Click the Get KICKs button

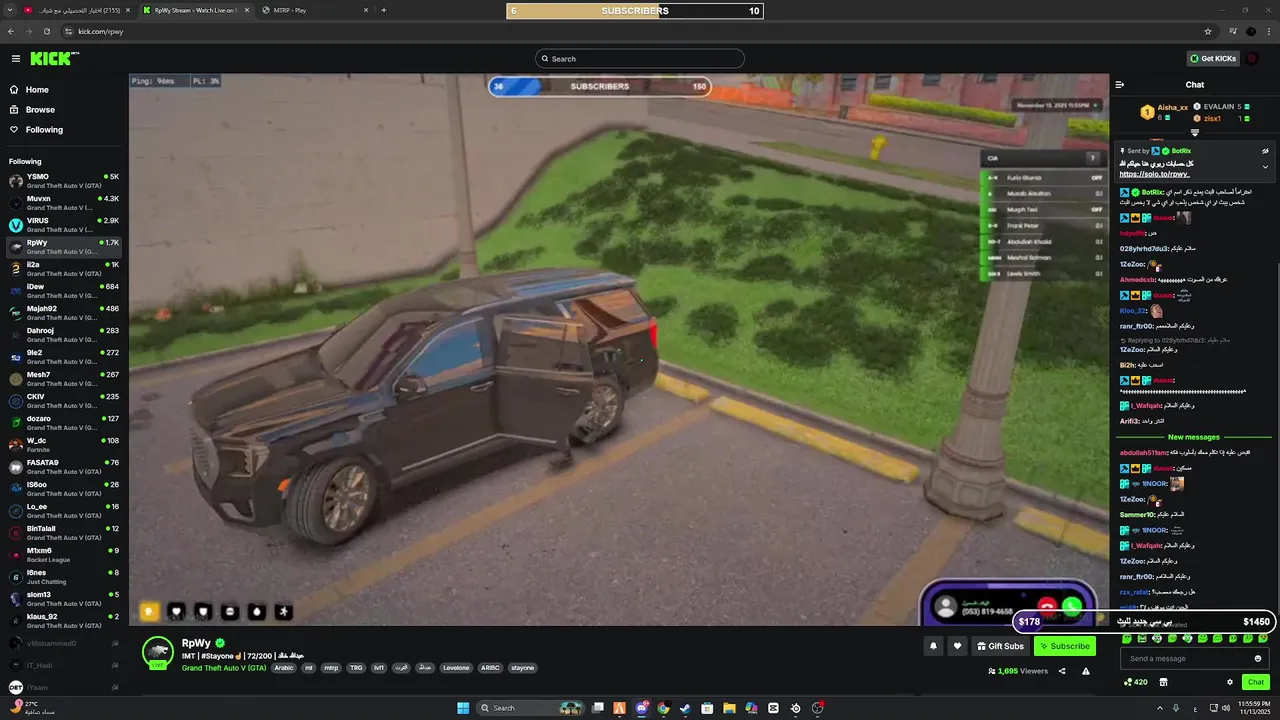point(1213,59)
